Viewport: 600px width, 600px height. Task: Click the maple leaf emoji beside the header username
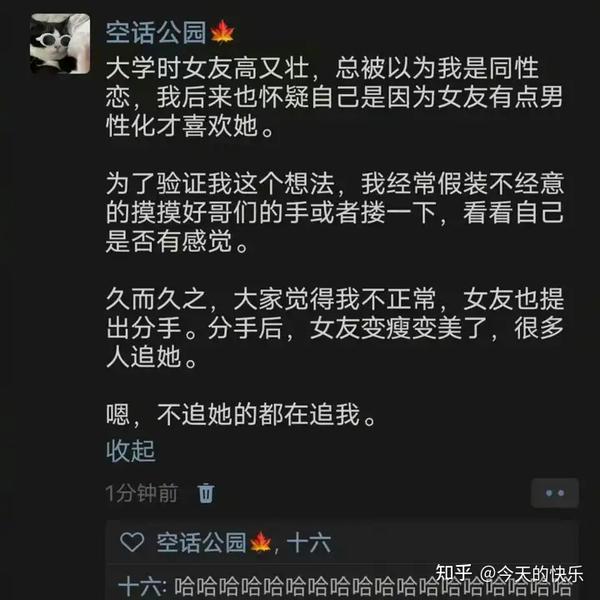pyautogui.click(x=222, y=32)
